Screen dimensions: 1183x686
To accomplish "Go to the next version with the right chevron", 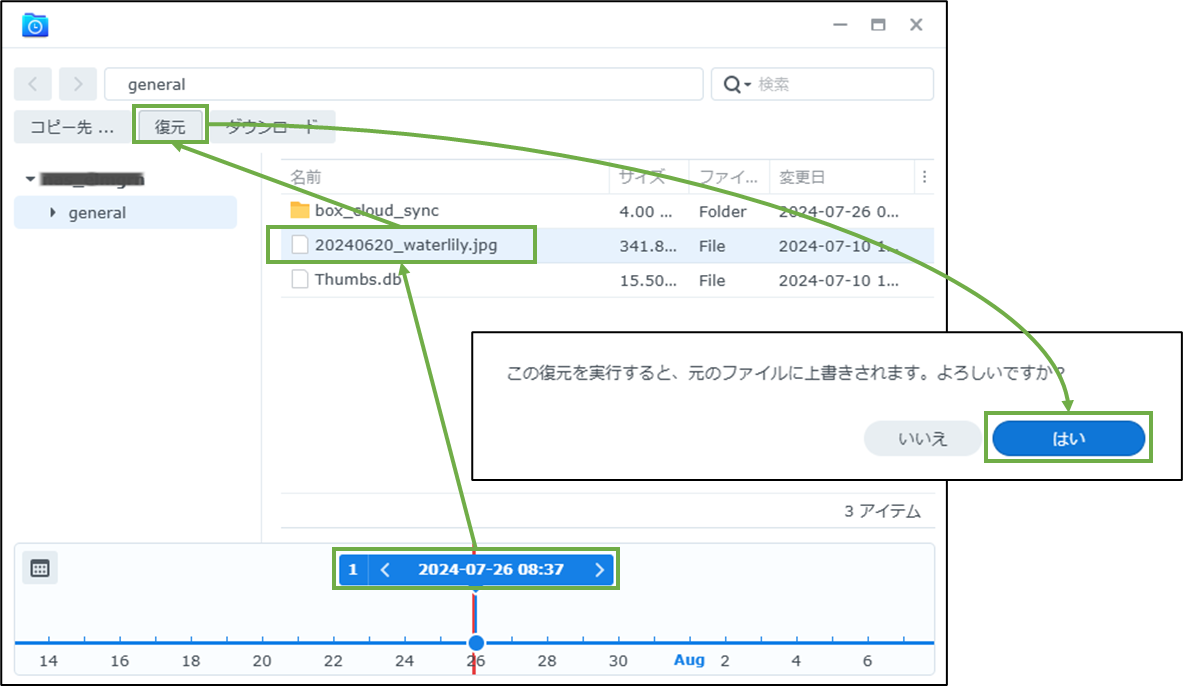I will click(599, 569).
